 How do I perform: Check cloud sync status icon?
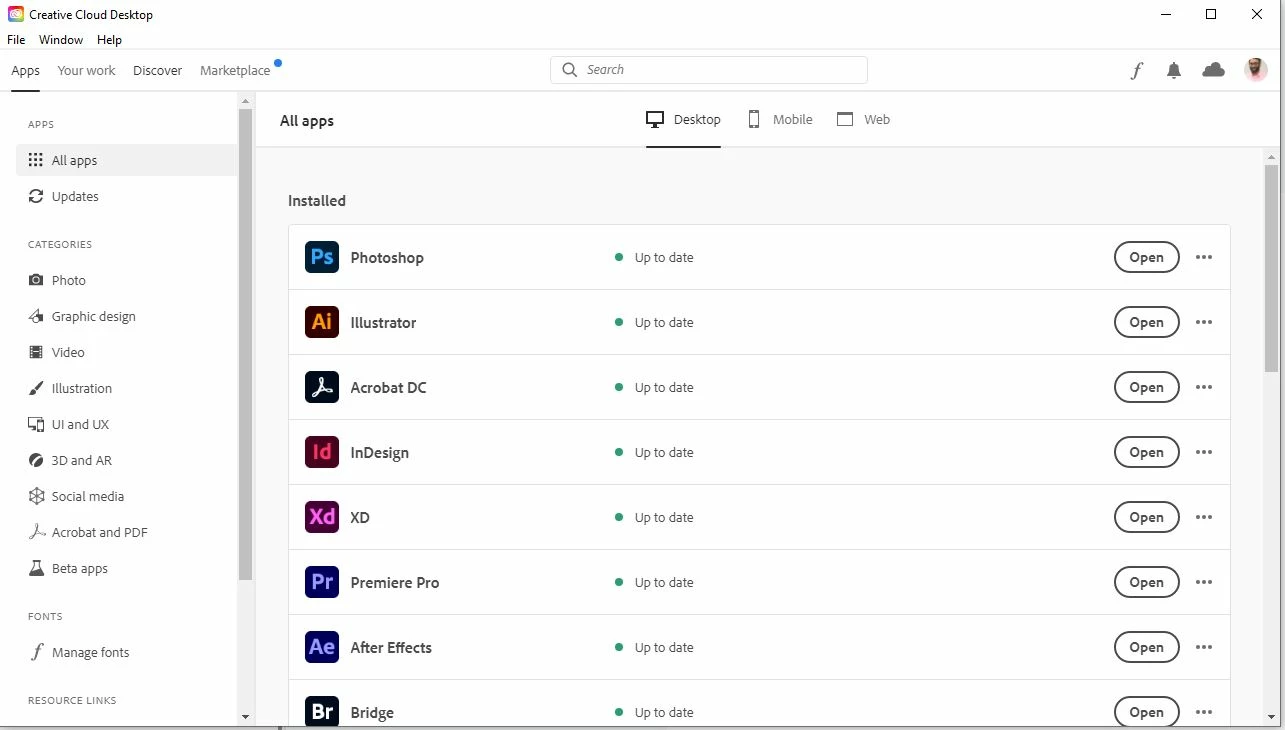click(1214, 70)
